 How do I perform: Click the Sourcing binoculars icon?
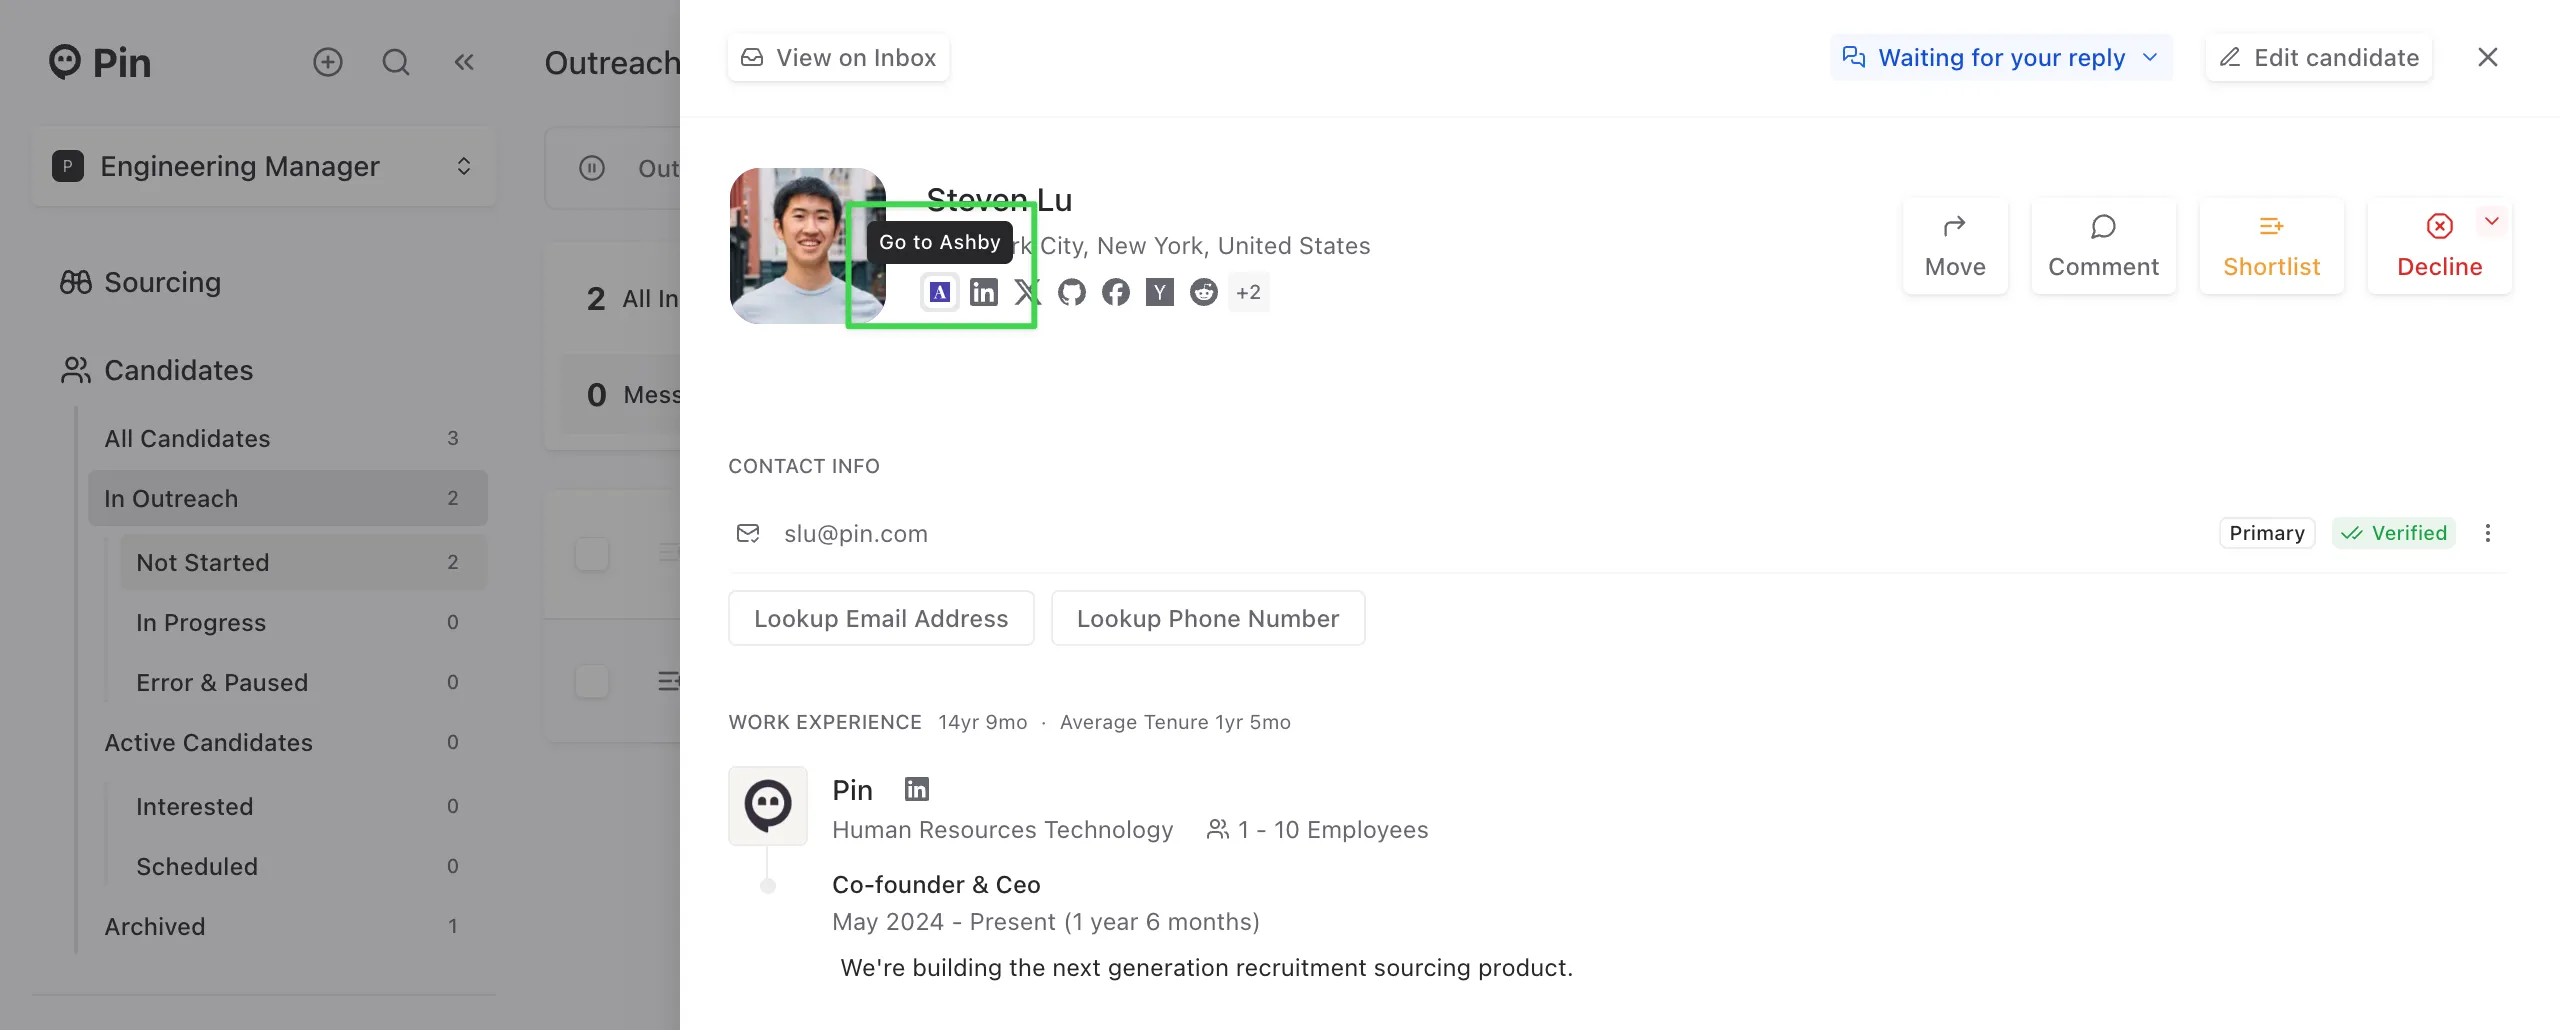coord(76,282)
